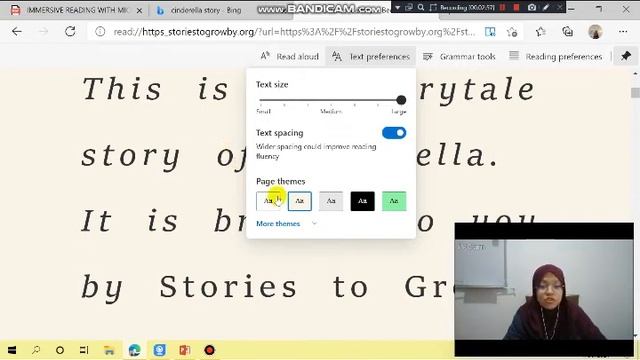Screen dimensions: 640x360
Task: Click the word 'Stories' in the text
Action: click(x=228, y=286)
